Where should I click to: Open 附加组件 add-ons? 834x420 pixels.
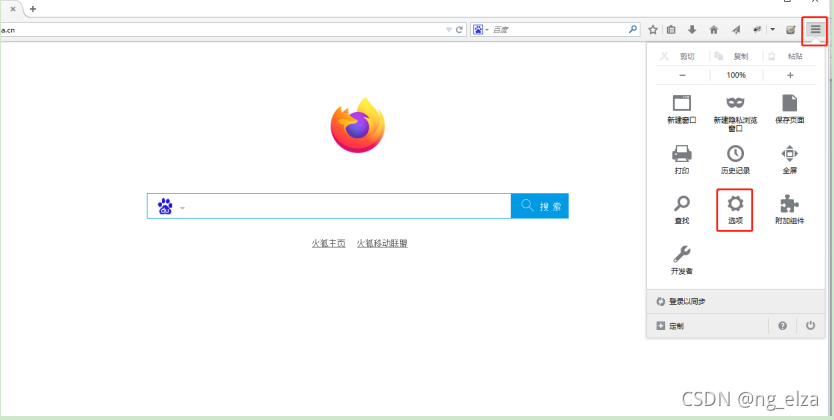tap(790, 210)
